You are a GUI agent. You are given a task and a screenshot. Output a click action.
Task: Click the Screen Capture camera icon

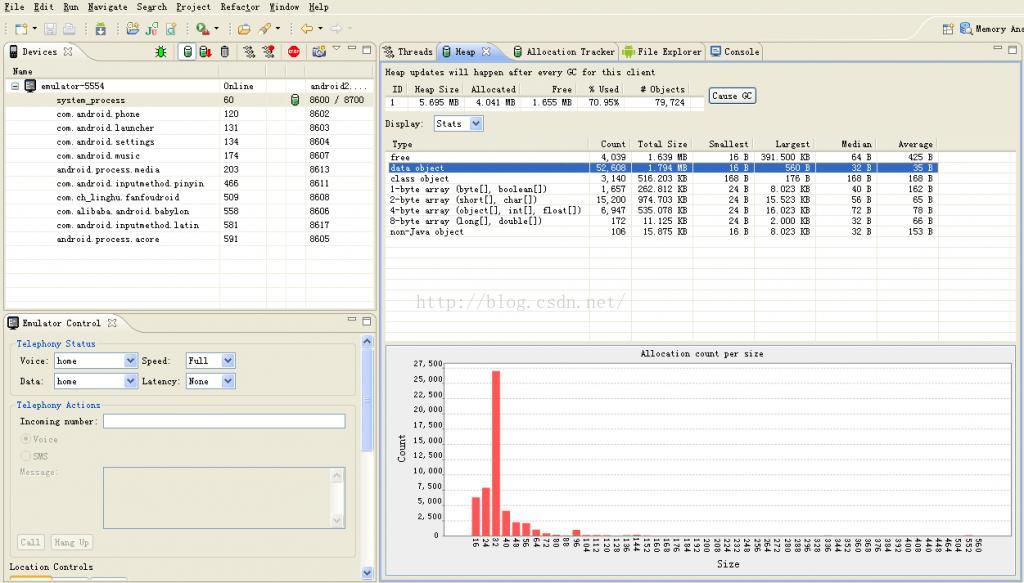(318, 52)
